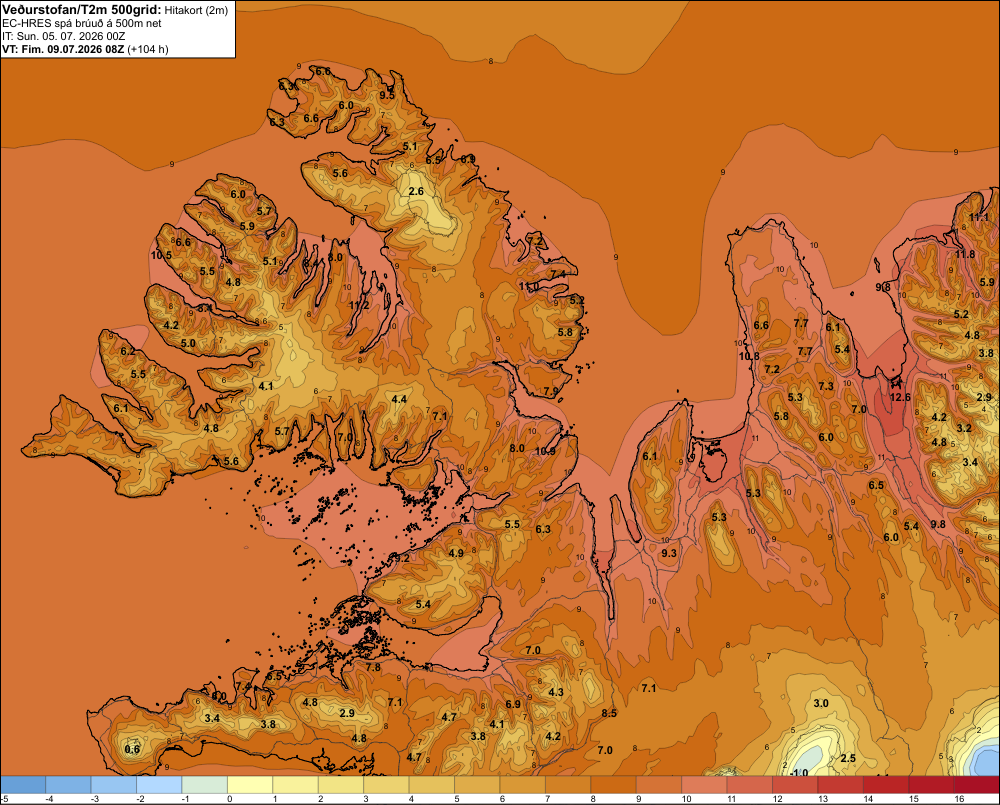Select the legend swatch between 8 and 9

614,785
